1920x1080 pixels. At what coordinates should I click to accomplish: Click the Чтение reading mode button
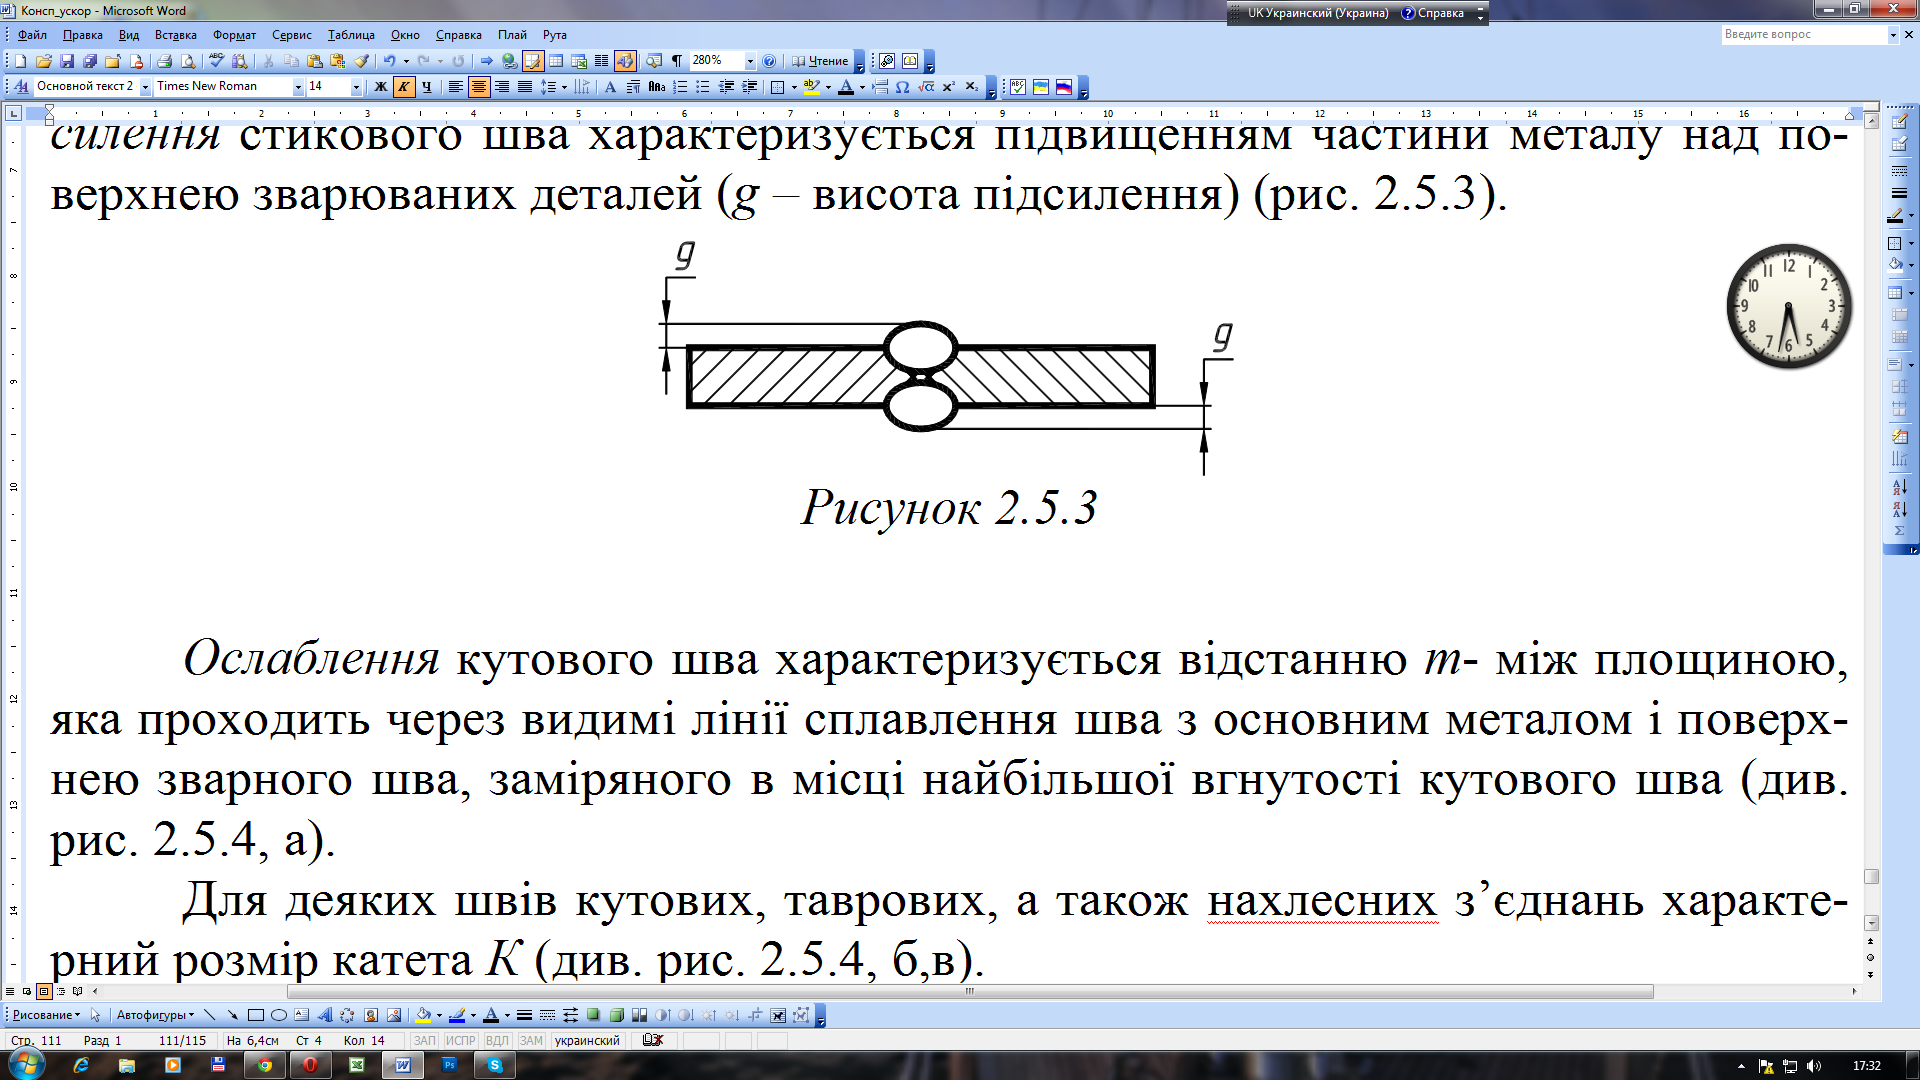coord(820,61)
